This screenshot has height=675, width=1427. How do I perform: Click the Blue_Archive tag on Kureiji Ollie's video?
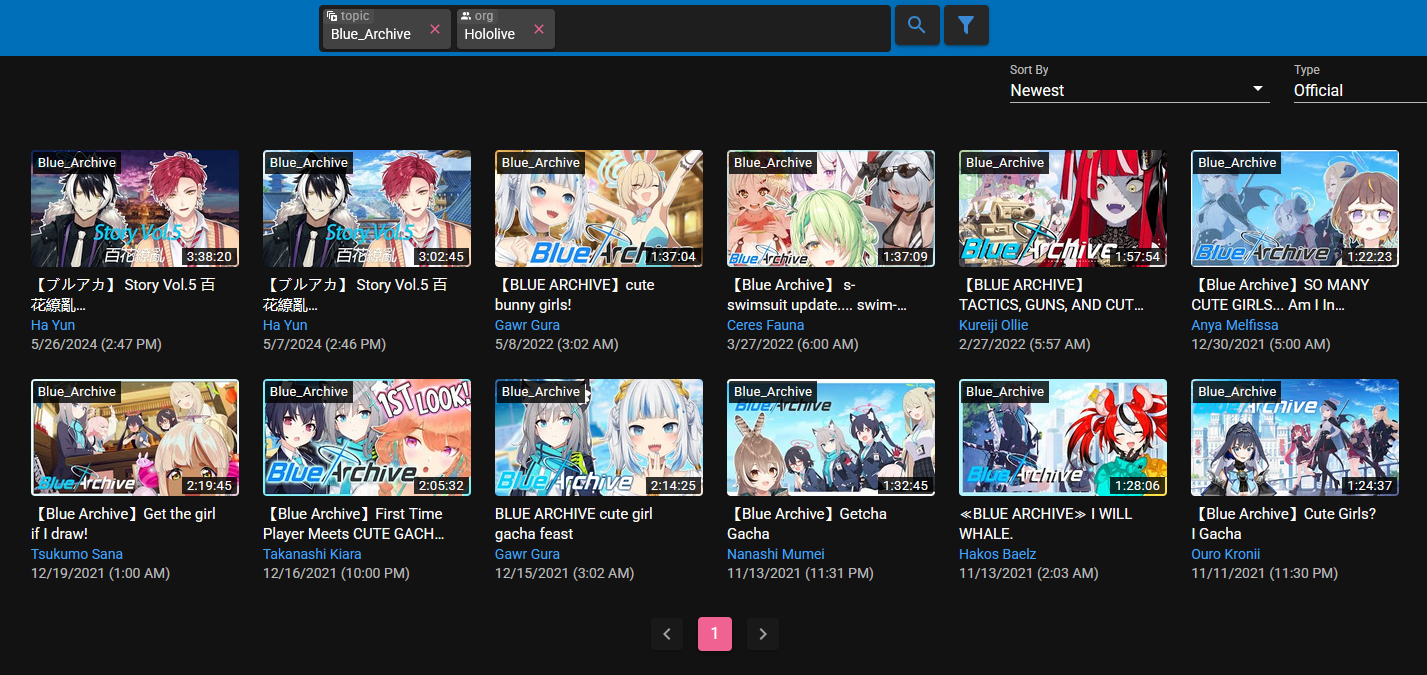tap(1003, 163)
